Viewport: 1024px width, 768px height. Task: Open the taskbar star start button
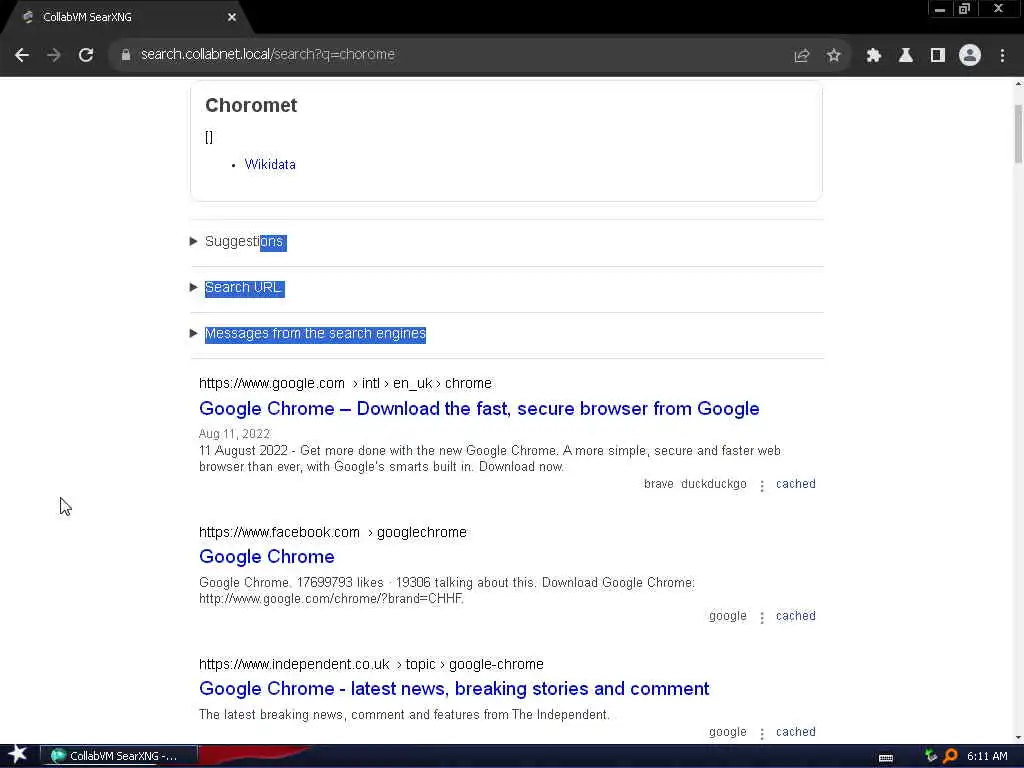(17, 755)
